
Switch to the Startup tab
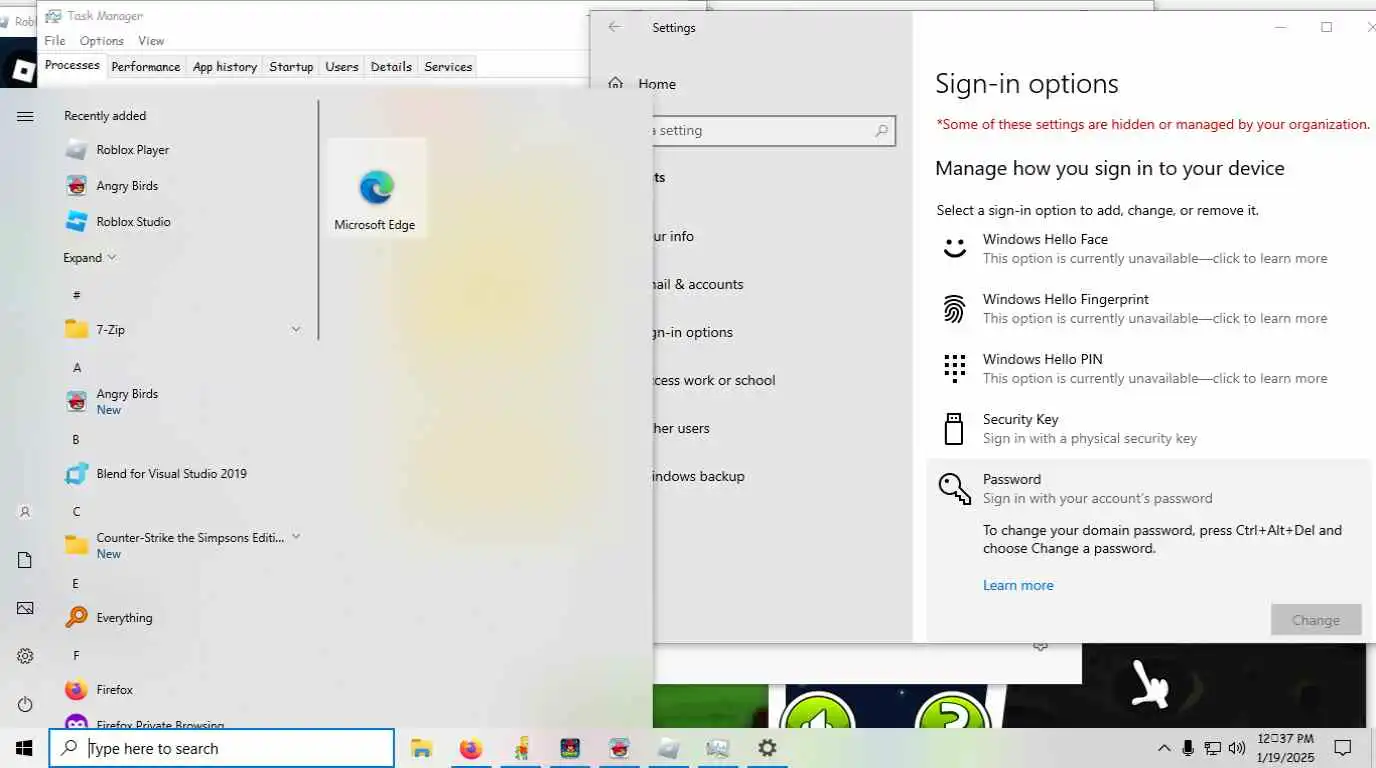[x=291, y=67]
